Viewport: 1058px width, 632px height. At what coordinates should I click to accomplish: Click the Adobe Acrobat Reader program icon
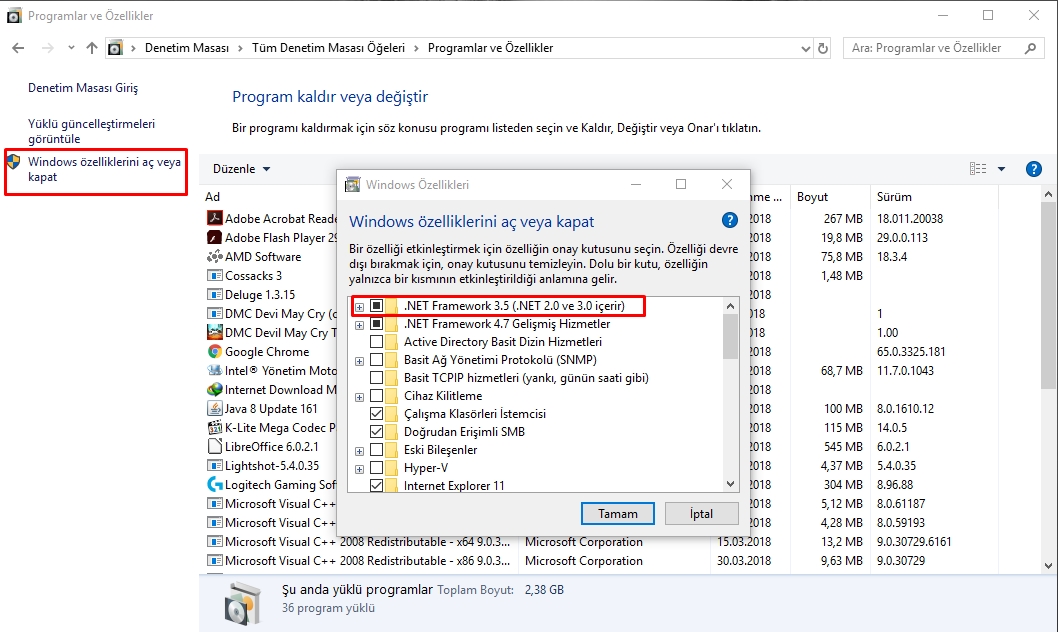click(x=215, y=218)
